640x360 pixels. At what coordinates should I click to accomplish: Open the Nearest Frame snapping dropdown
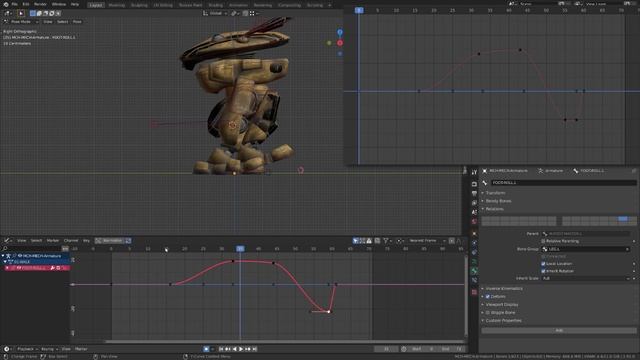pos(427,241)
